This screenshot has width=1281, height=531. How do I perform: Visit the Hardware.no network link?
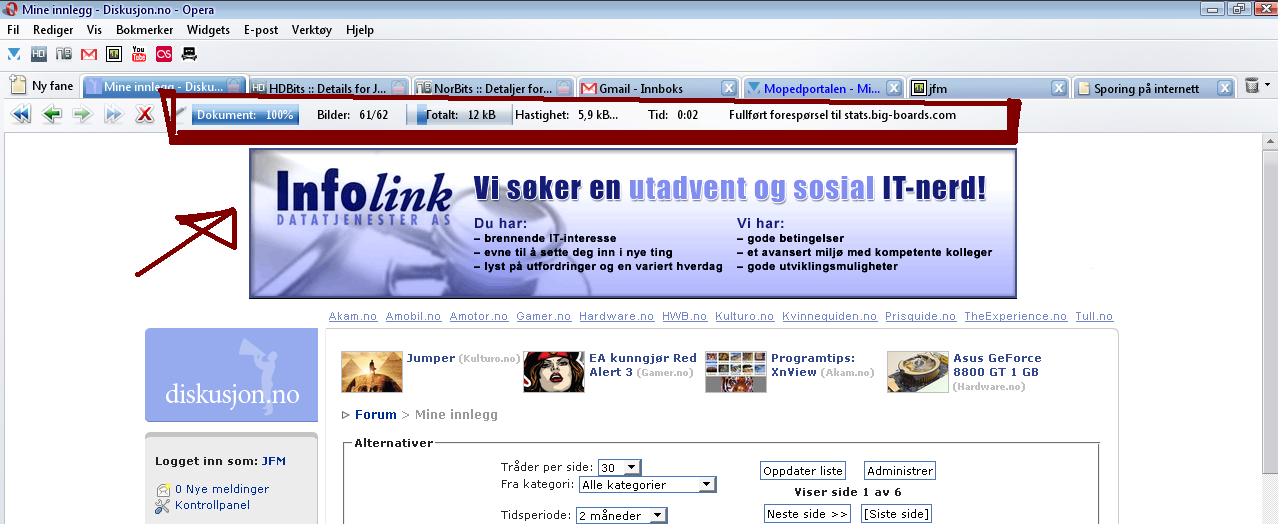click(616, 316)
